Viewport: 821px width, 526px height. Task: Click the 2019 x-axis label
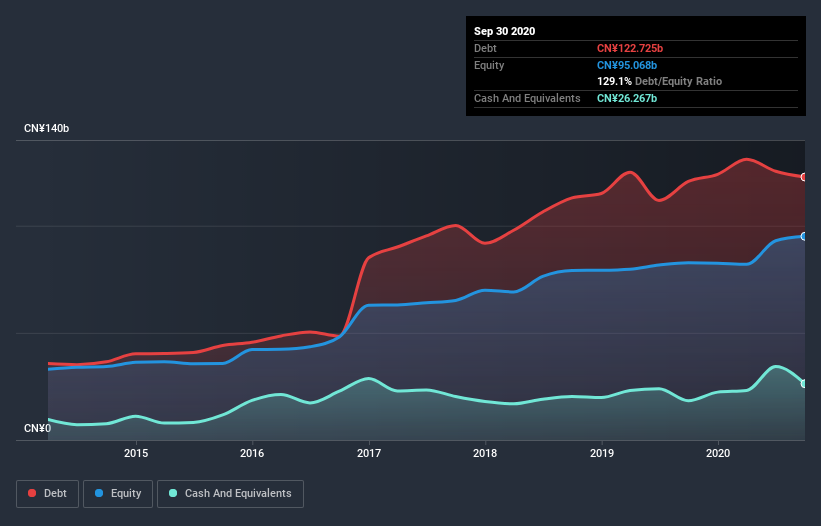[x=602, y=453]
